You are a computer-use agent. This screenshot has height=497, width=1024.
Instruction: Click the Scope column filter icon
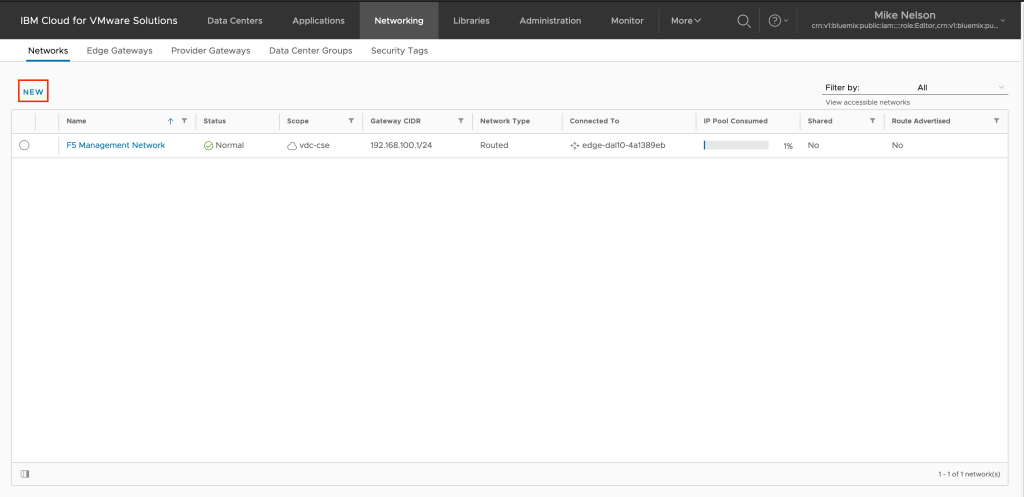pyautogui.click(x=351, y=121)
